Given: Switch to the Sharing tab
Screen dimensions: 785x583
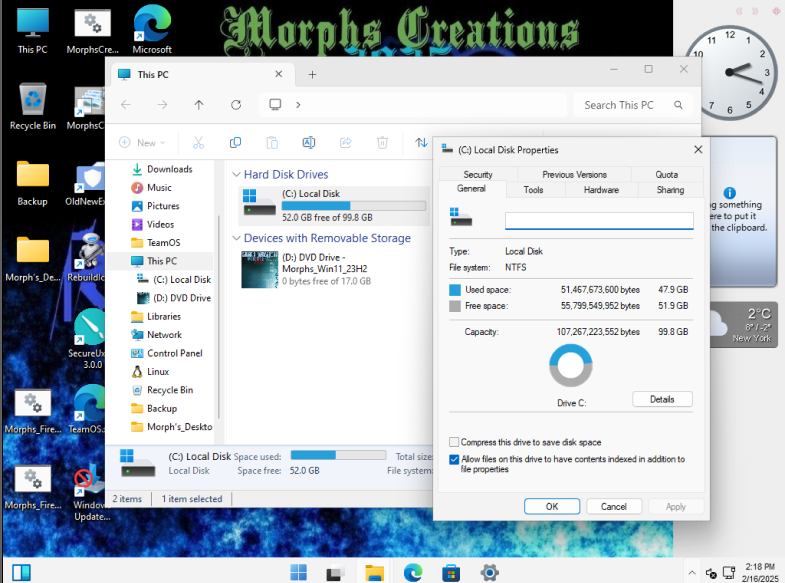Looking at the screenshot, I should coord(670,190).
